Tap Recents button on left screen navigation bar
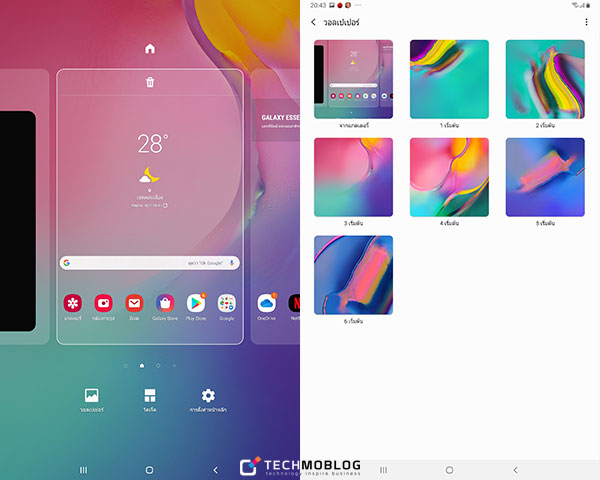 click(x=83, y=470)
